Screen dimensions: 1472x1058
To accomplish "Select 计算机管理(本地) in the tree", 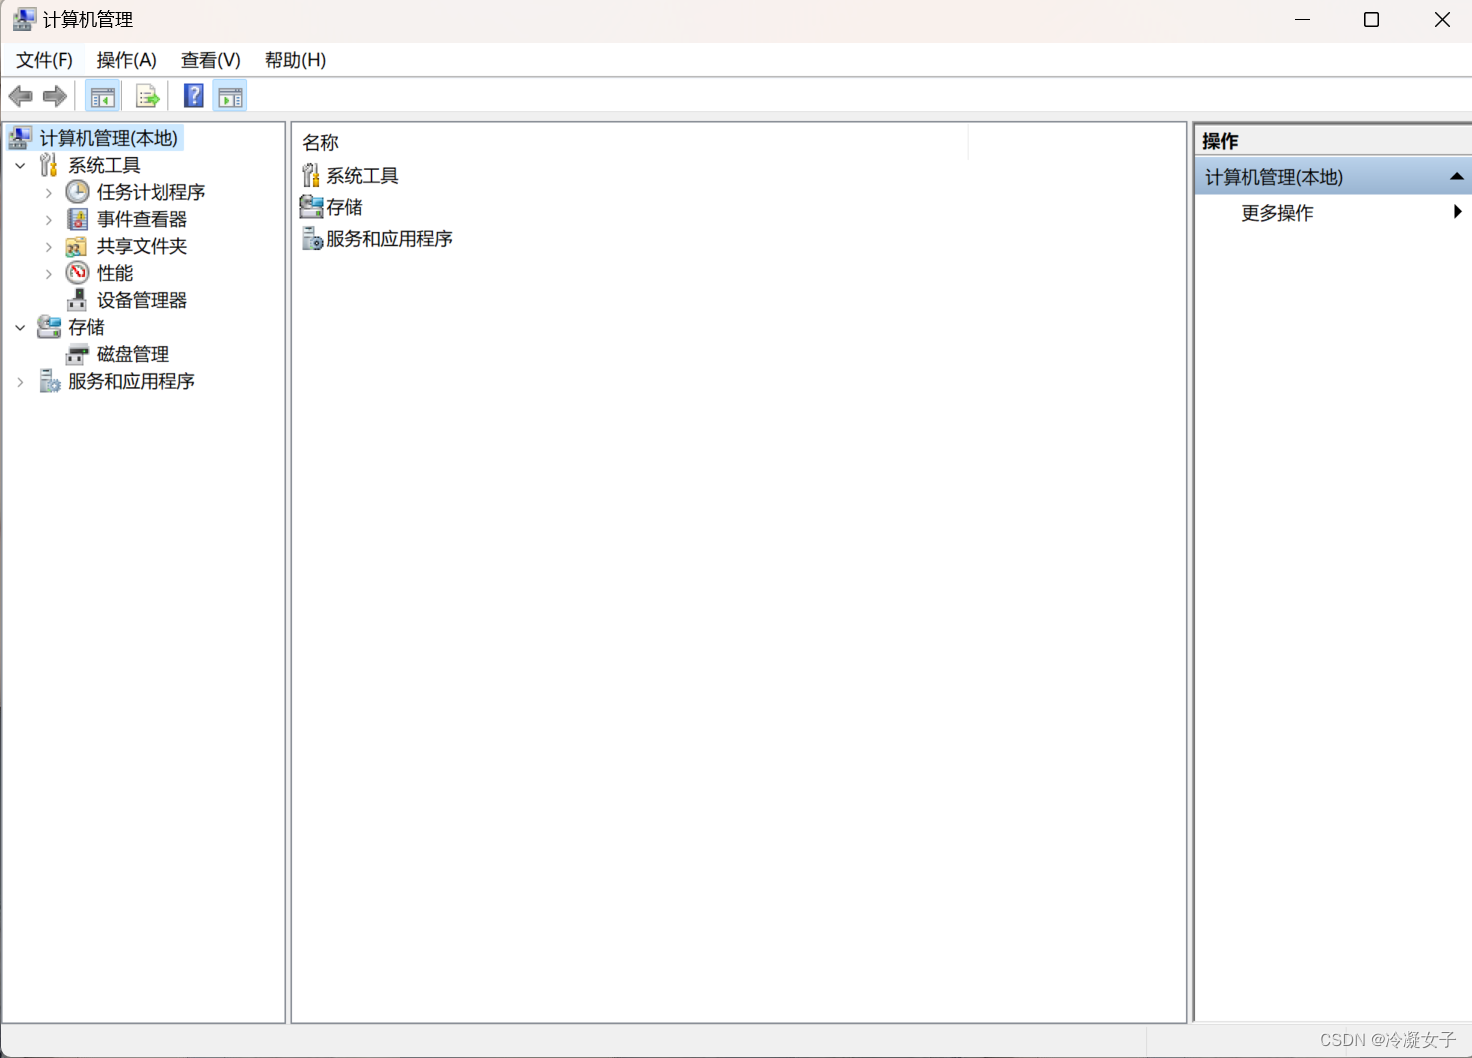I will (109, 138).
